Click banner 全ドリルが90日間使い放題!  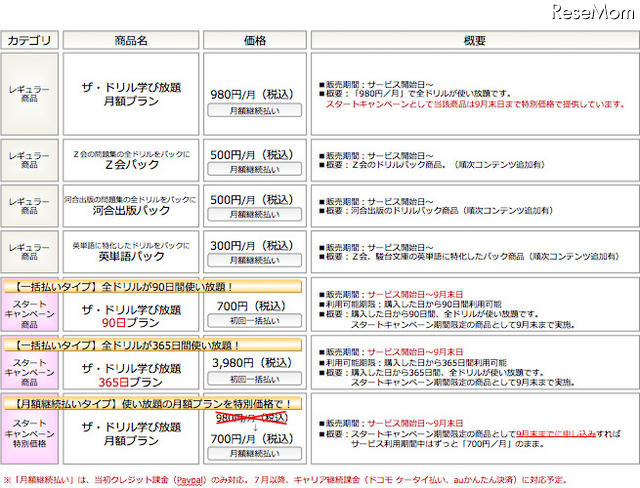(x=153, y=286)
